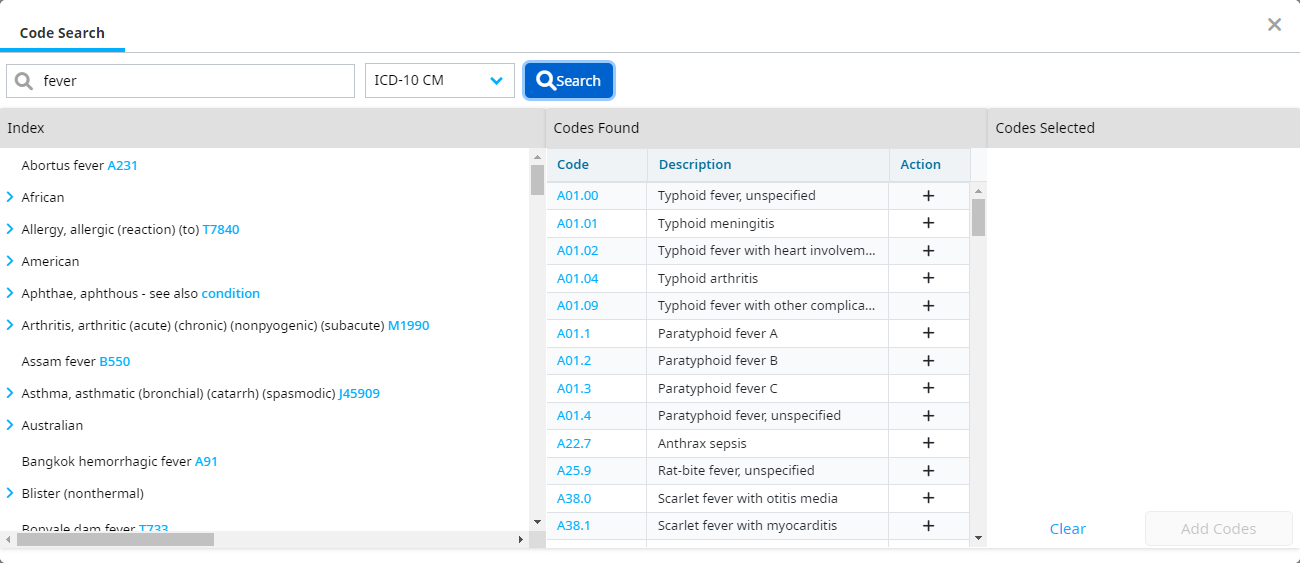Click plus for Typhoid fever, unspecified
Viewport: 1300px width, 563px height.
tap(928, 196)
